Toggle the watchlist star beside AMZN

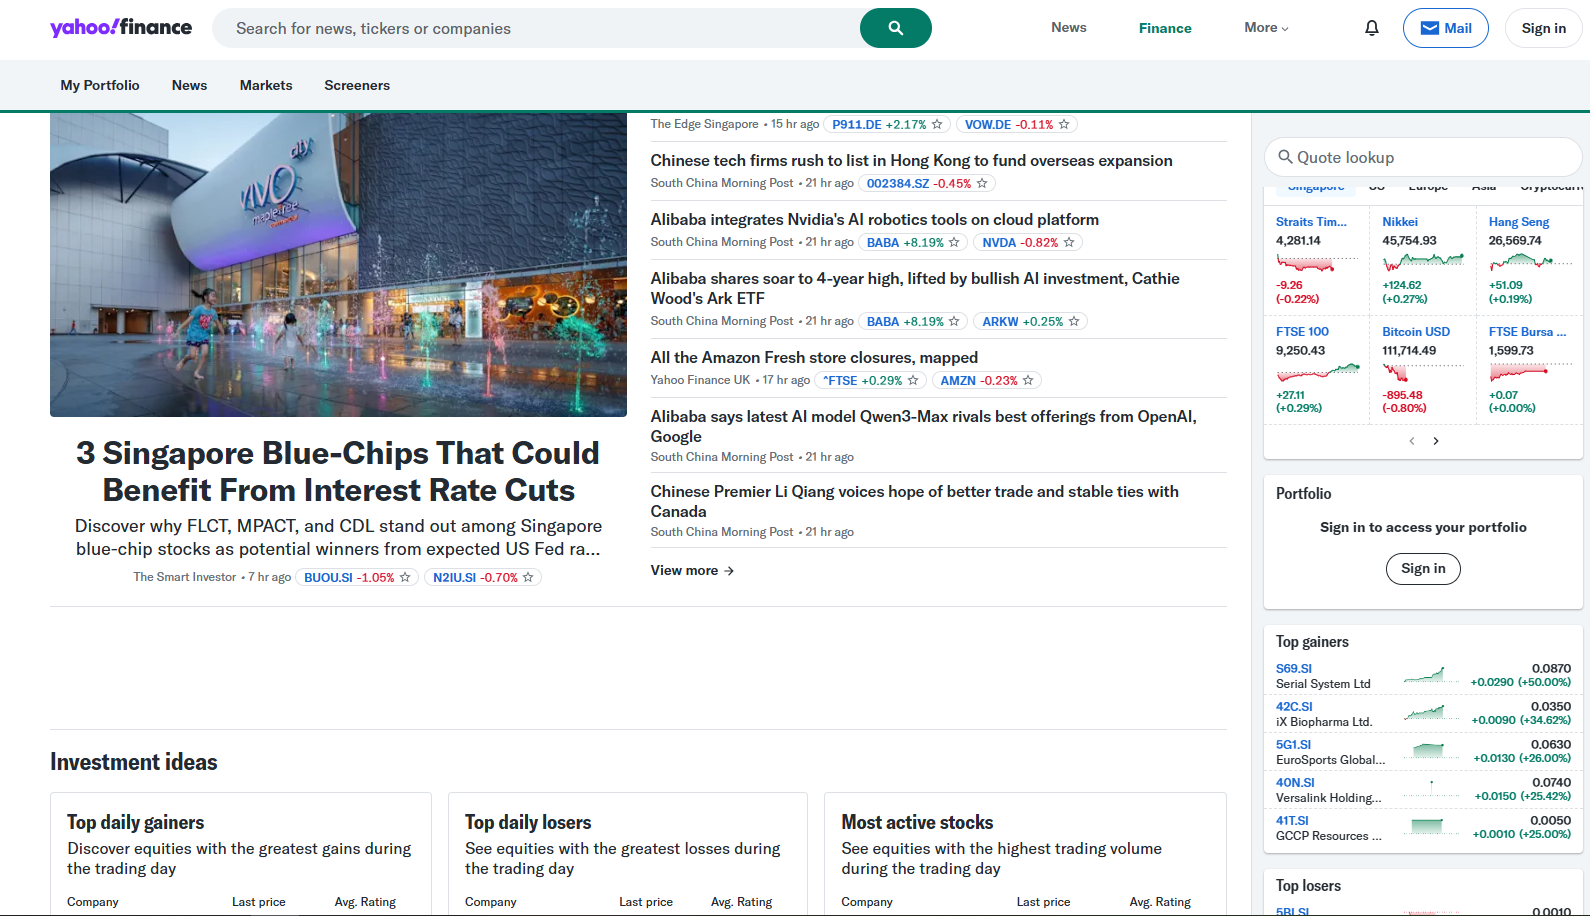pyautogui.click(x=1028, y=381)
